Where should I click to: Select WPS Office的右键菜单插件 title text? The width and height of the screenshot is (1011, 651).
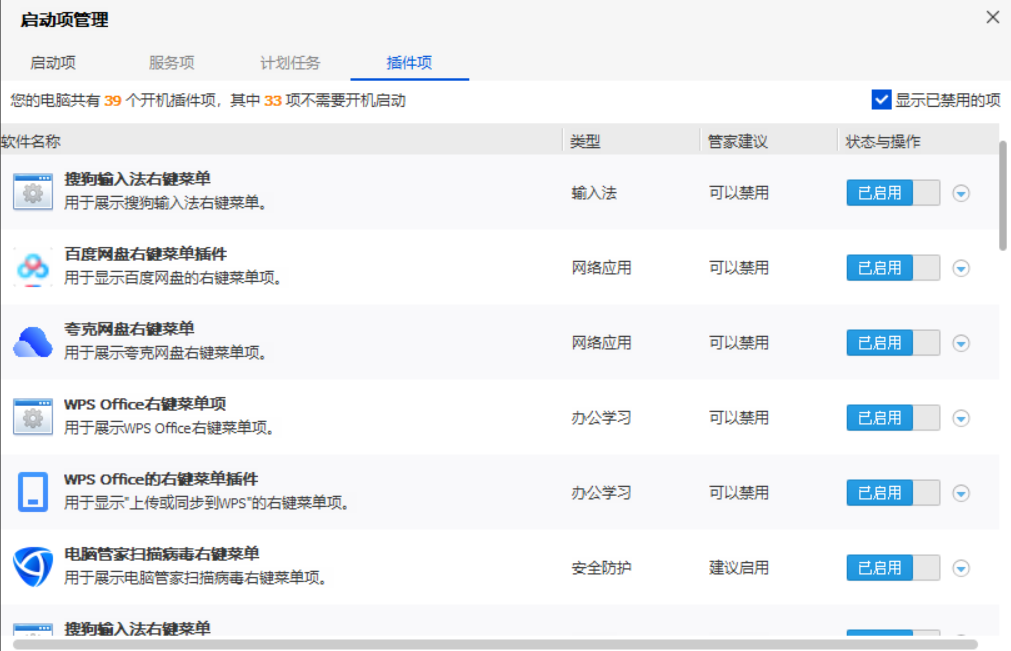tap(161, 479)
